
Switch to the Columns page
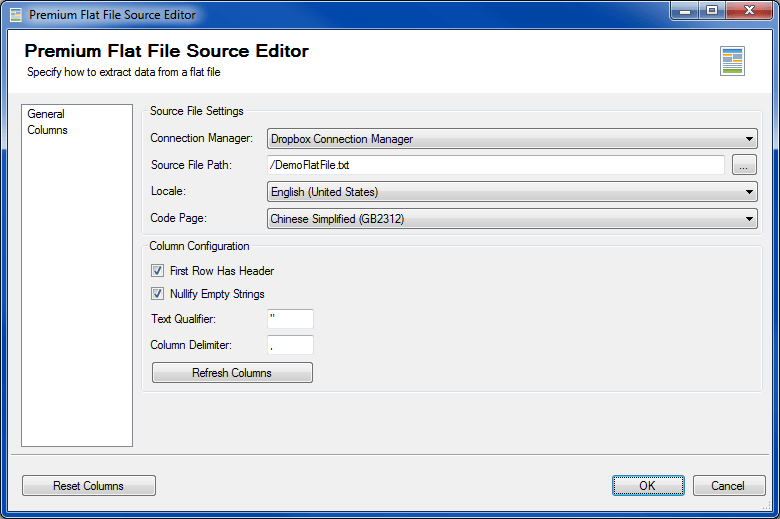[47, 130]
